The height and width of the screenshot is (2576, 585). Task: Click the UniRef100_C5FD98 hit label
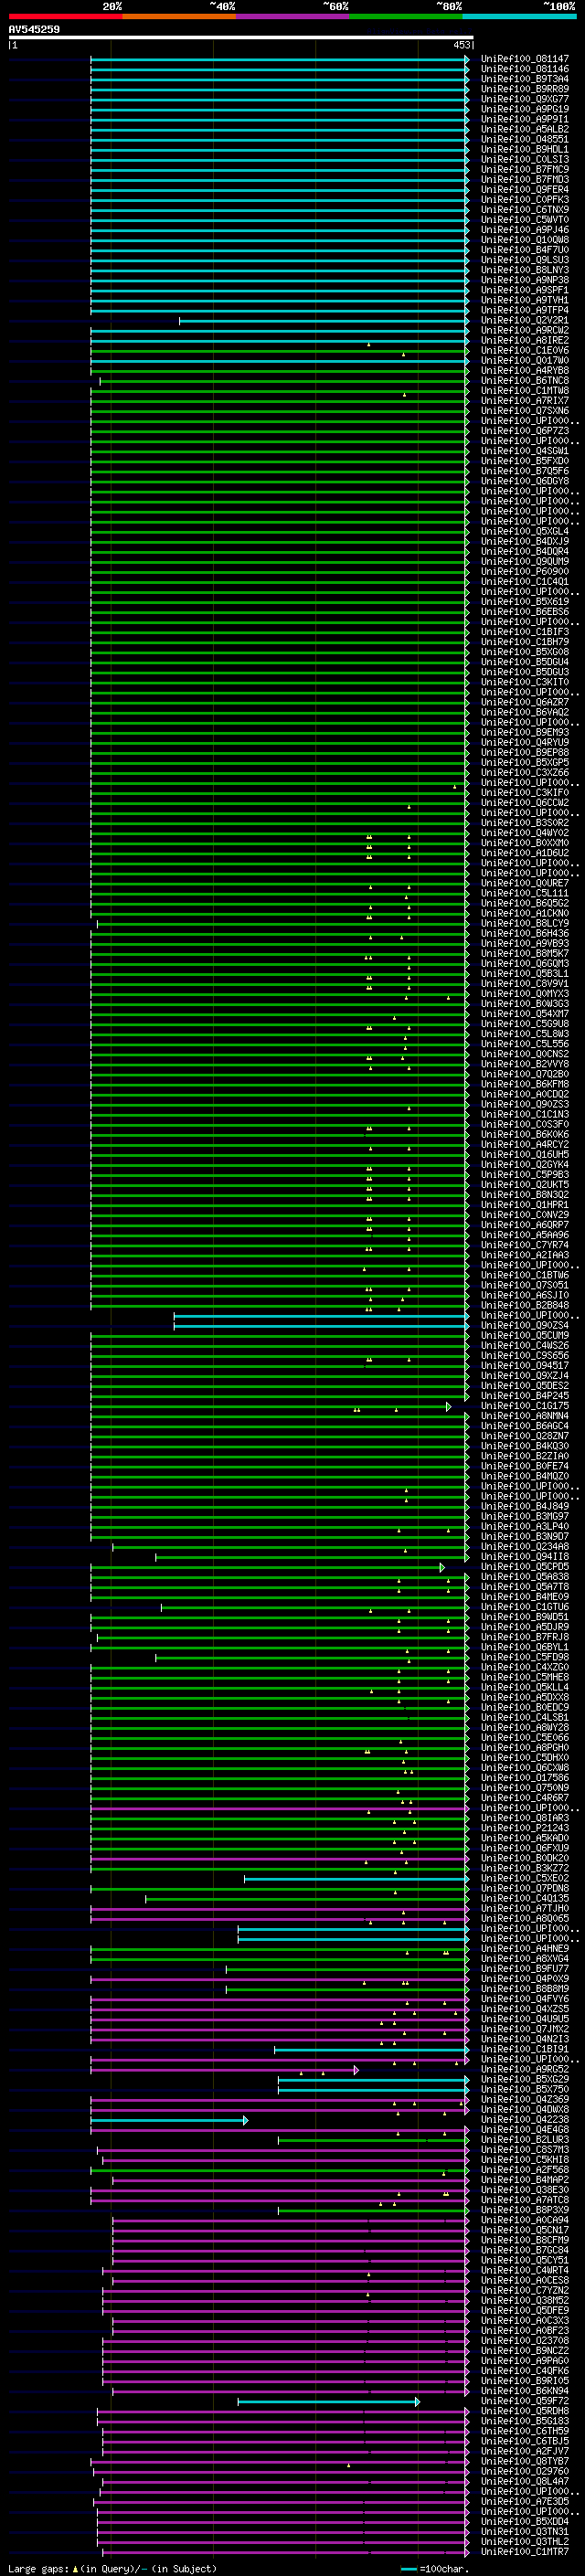click(x=525, y=1657)
